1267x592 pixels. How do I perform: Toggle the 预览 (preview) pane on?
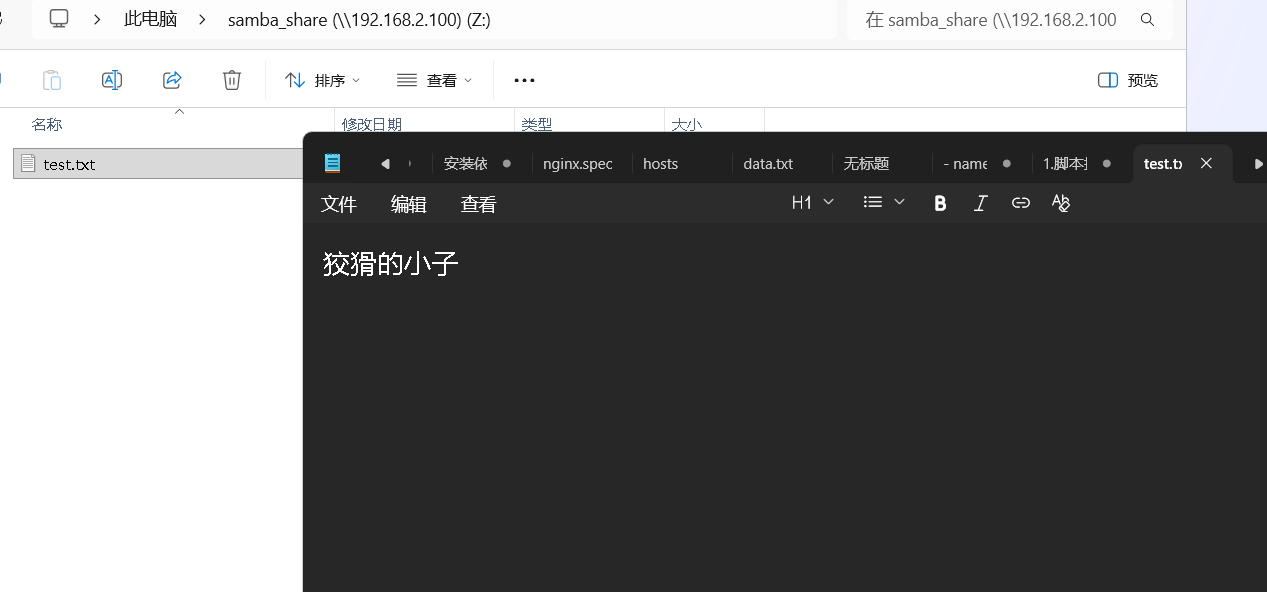(x=1126, y=80)
